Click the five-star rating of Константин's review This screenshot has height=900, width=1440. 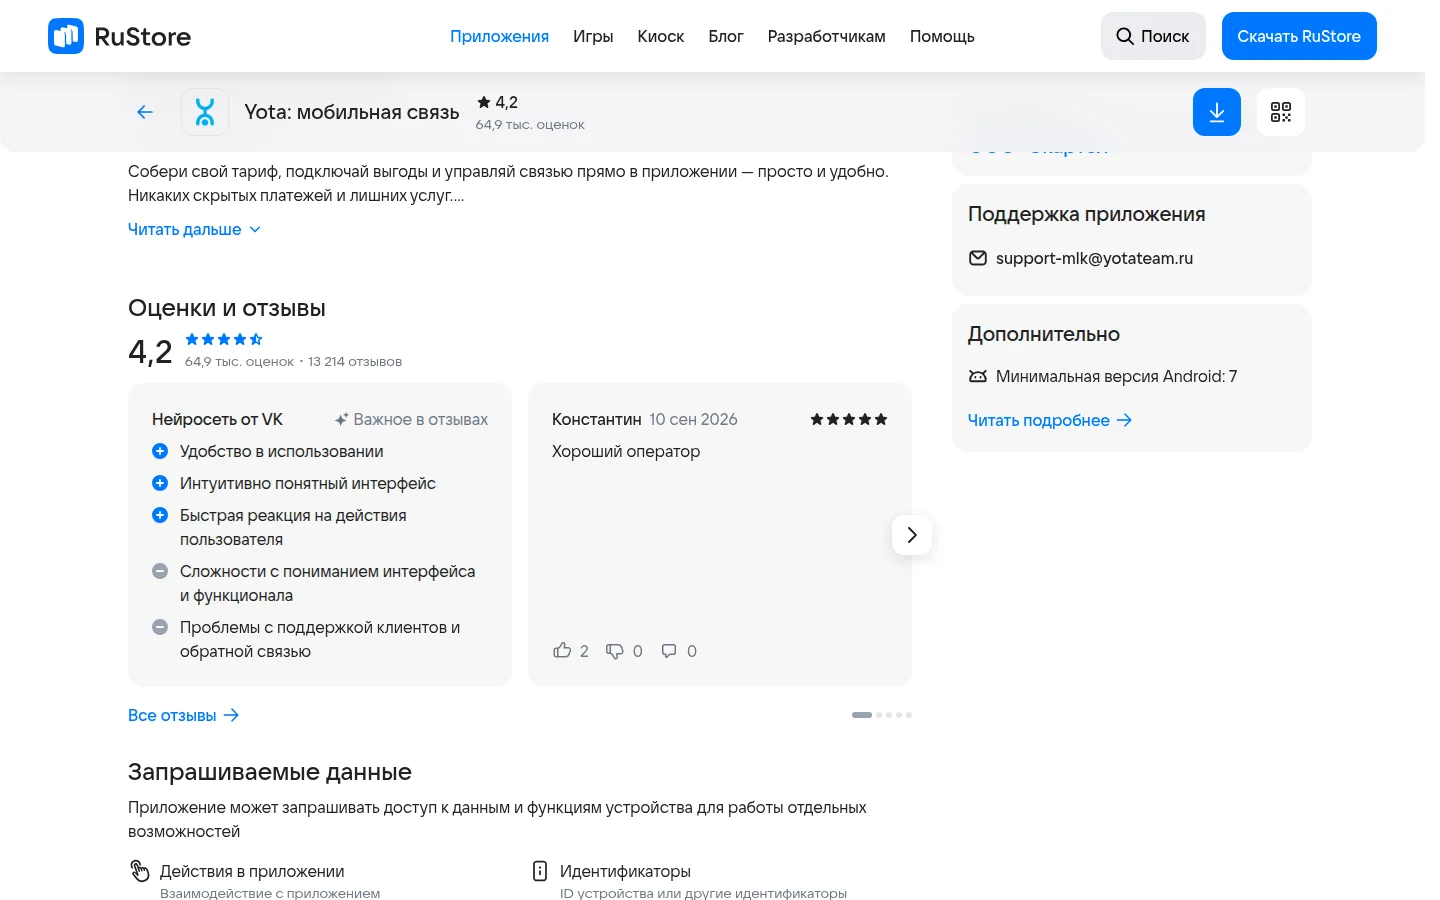(x=849, y=419)
